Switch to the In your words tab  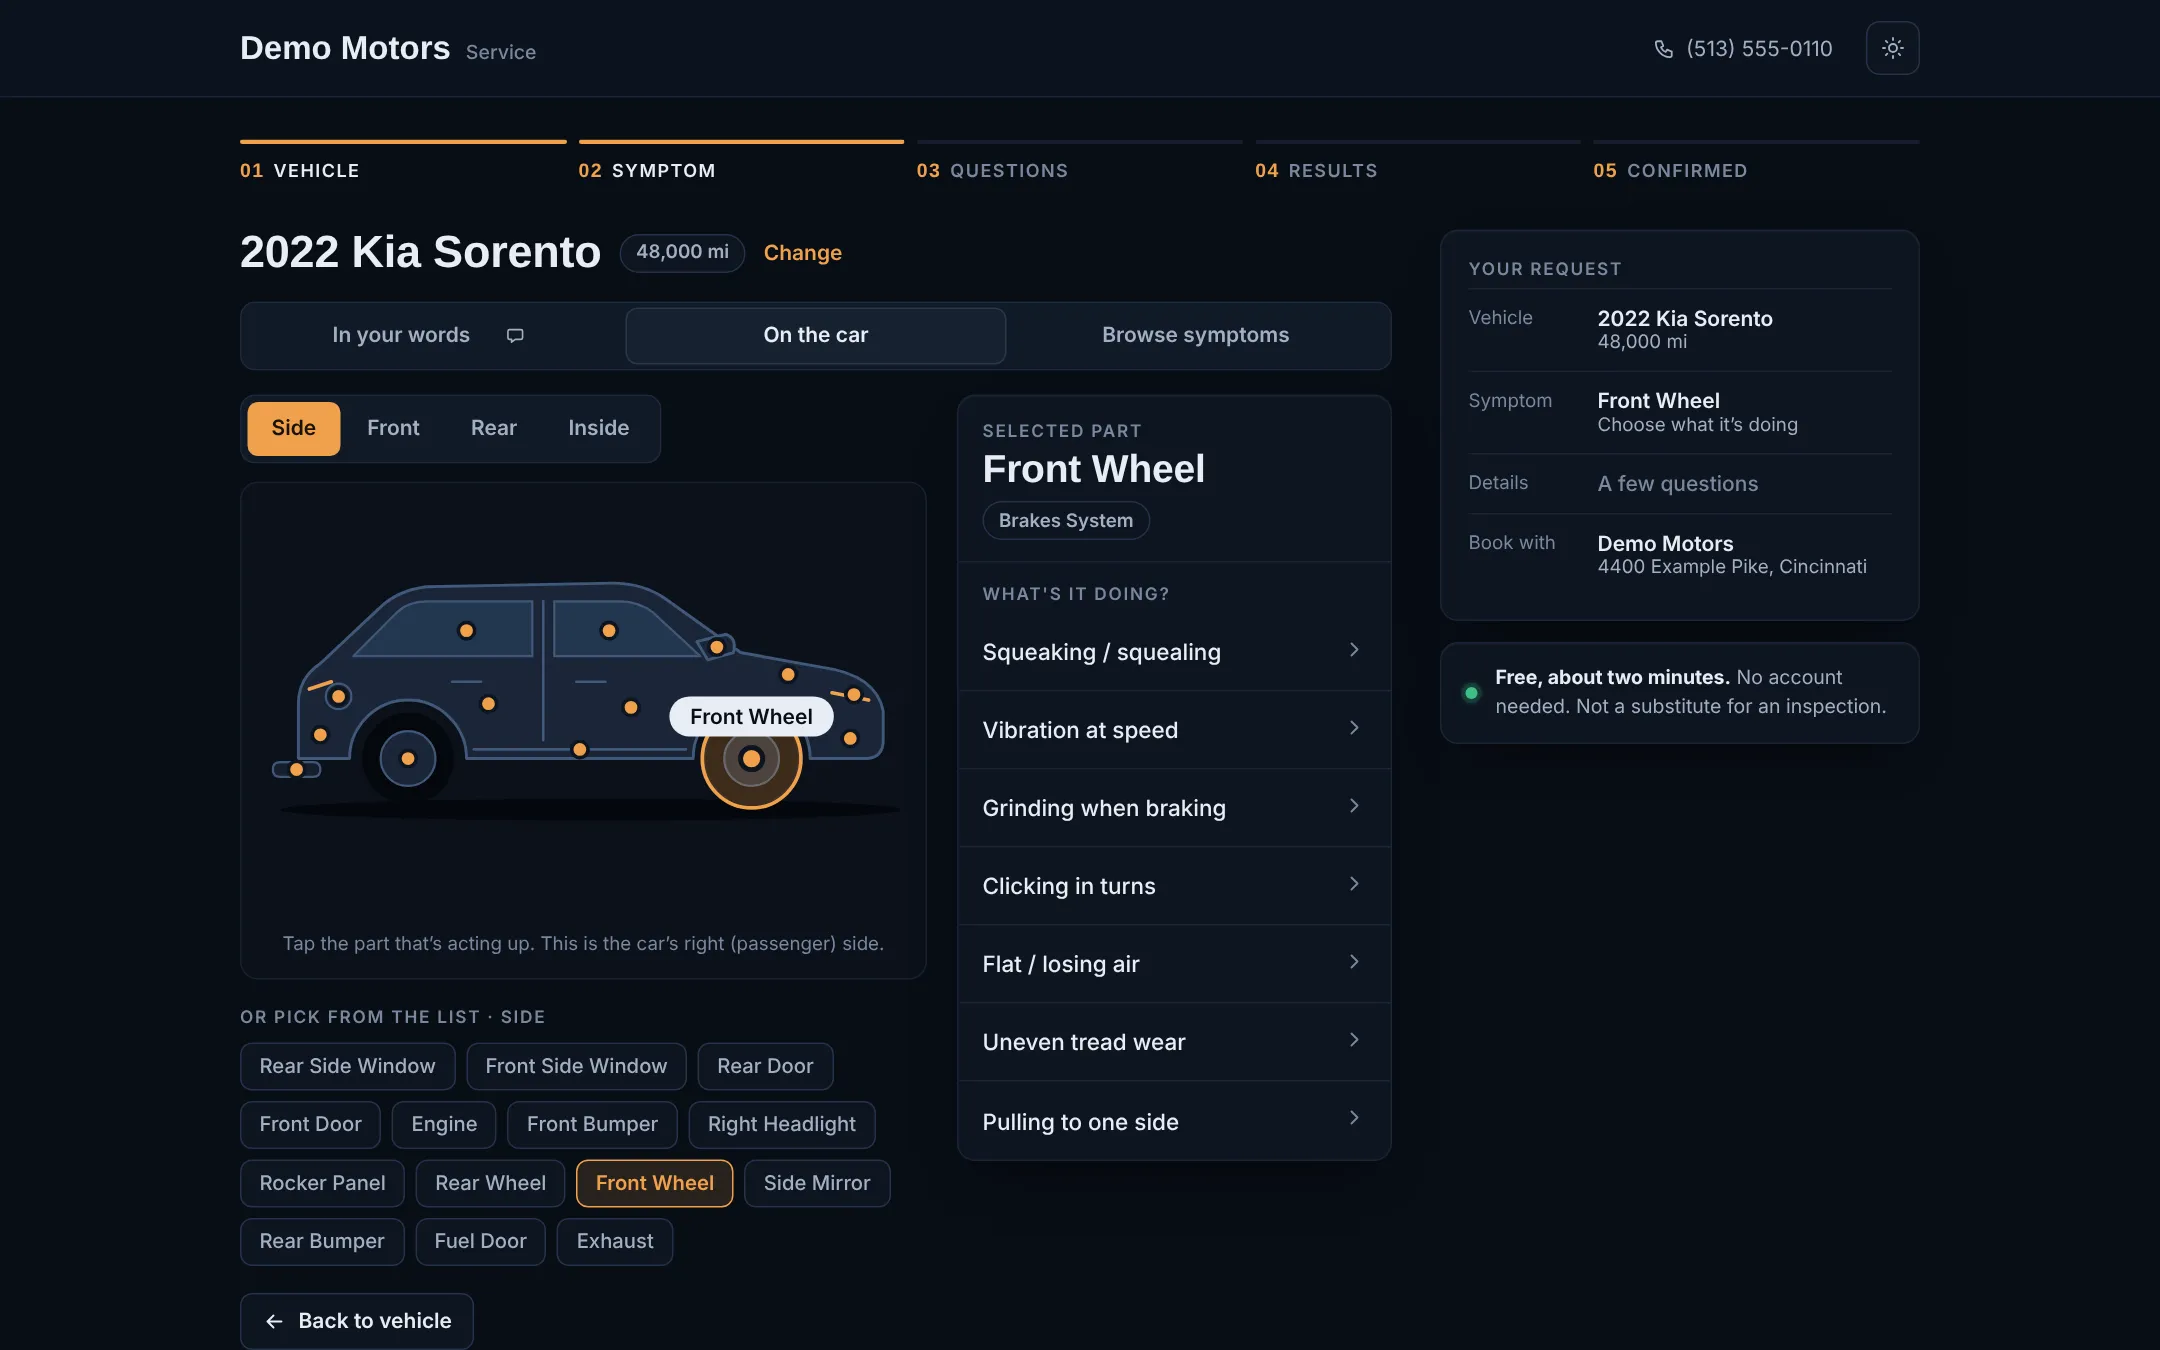pos(433,336)
